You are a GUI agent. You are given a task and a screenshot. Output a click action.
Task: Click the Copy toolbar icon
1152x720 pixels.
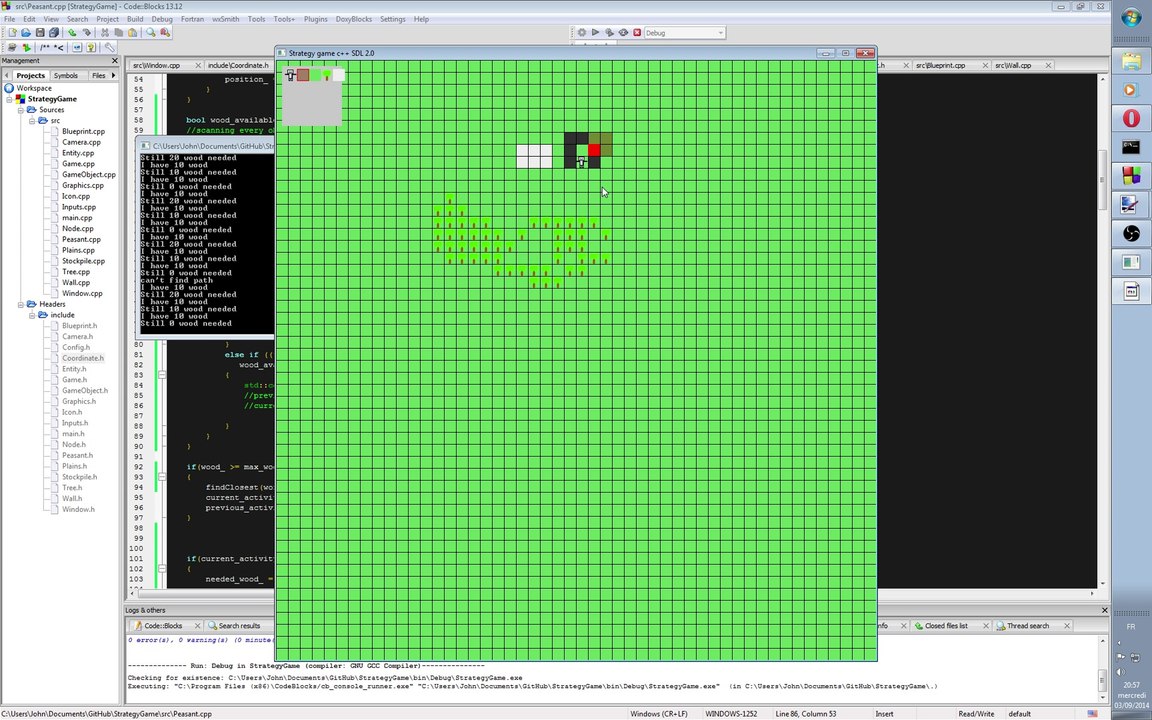(x=118, y=32)
